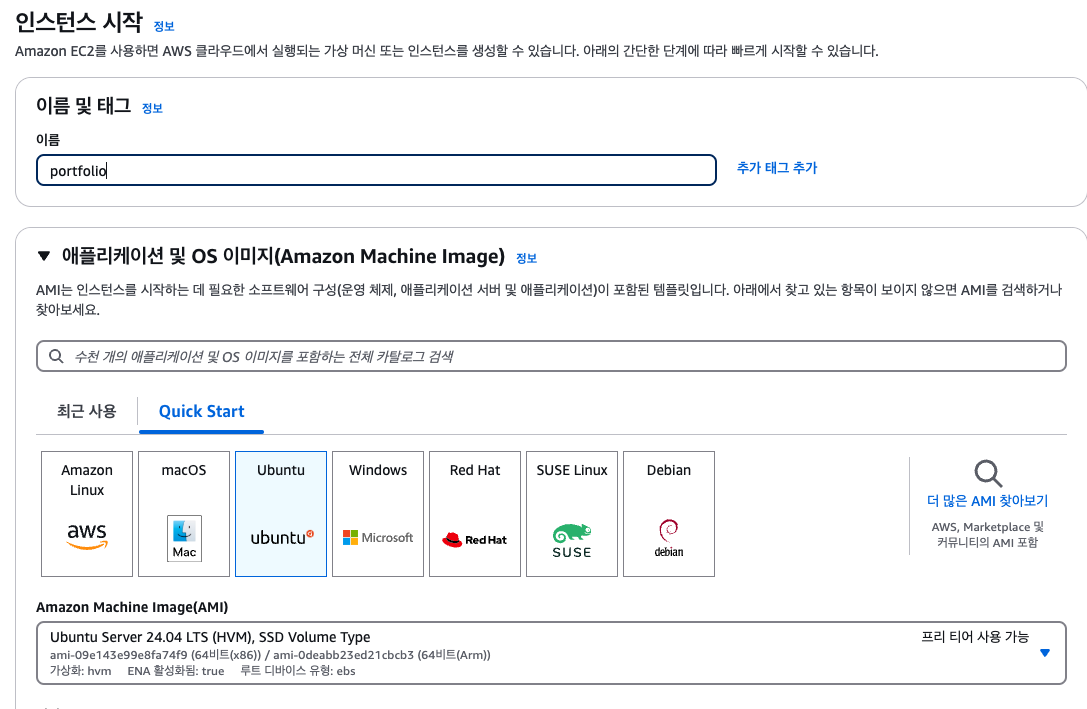Click the browse more AMIs magnifier icon
Screen dimensions: 1087x709
[x=988, y=474]
